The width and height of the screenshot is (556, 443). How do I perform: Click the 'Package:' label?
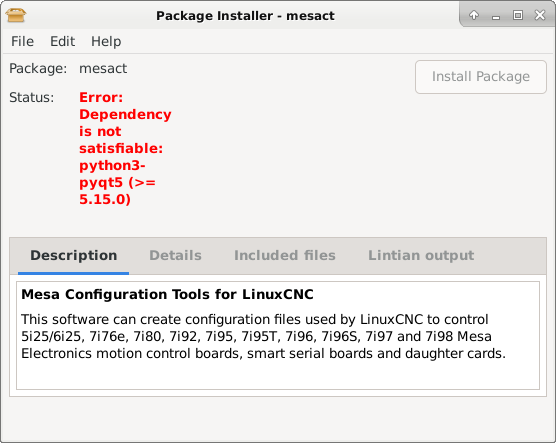pos(38,68)
